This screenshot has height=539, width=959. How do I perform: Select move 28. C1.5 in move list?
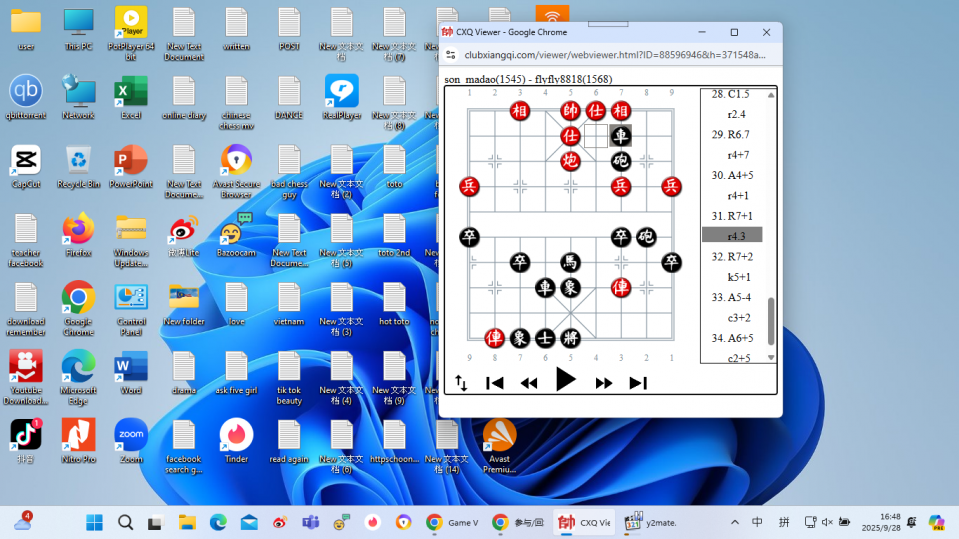tap(730, 94)
